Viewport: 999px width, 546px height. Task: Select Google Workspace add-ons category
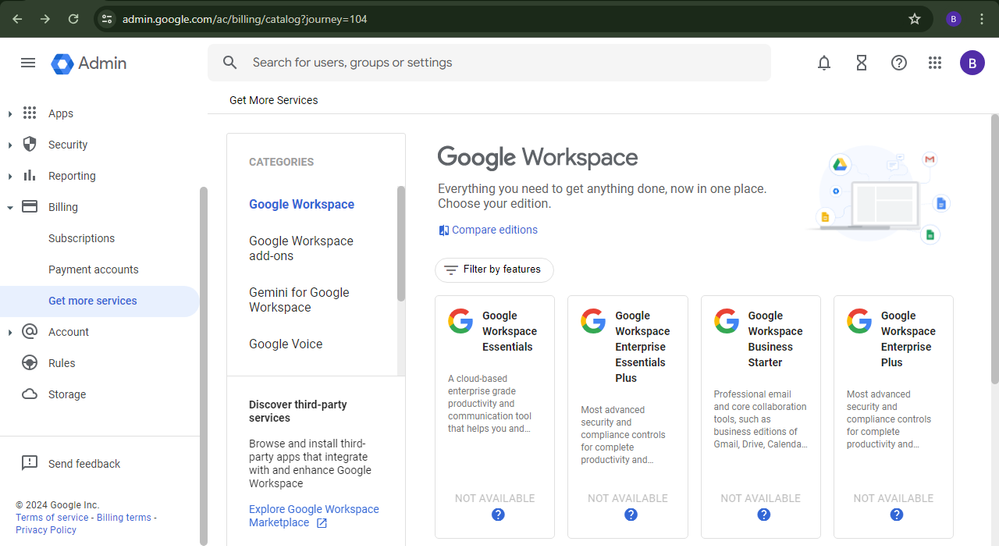coord(301,248)
